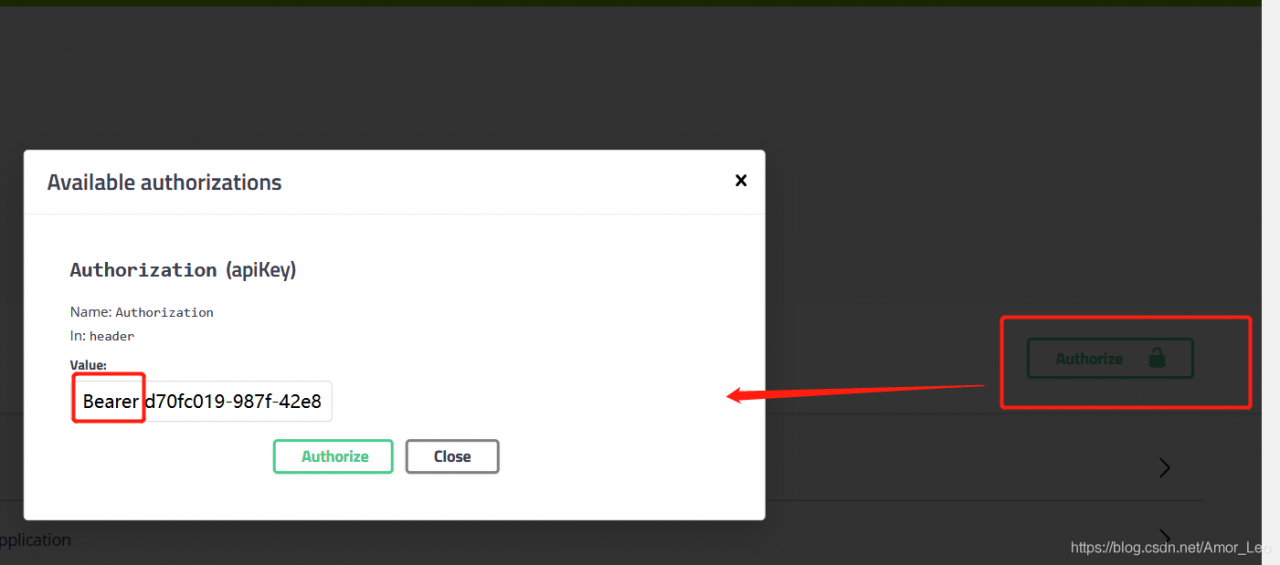Click the Close button in dialog
Image resolution: width=1280 pixels, height=565 pixels.
click(452, 456)
